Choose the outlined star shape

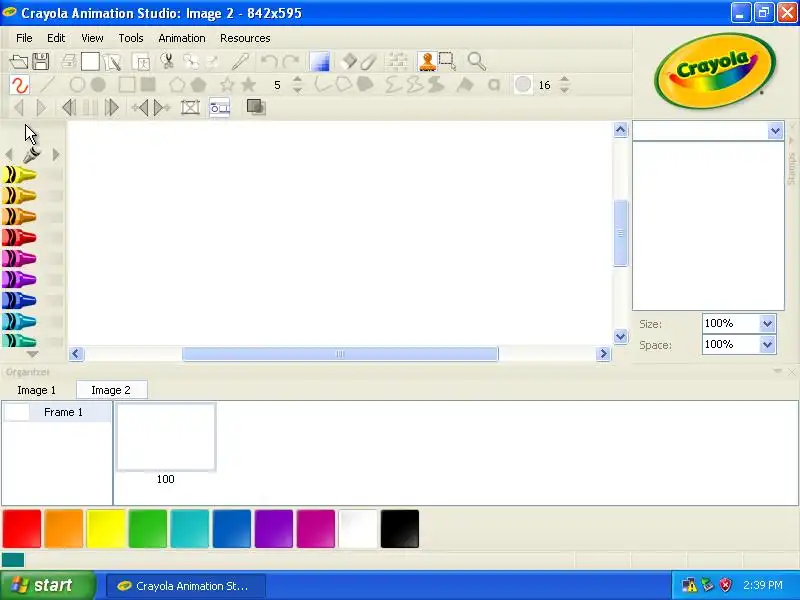click(227, 85)
